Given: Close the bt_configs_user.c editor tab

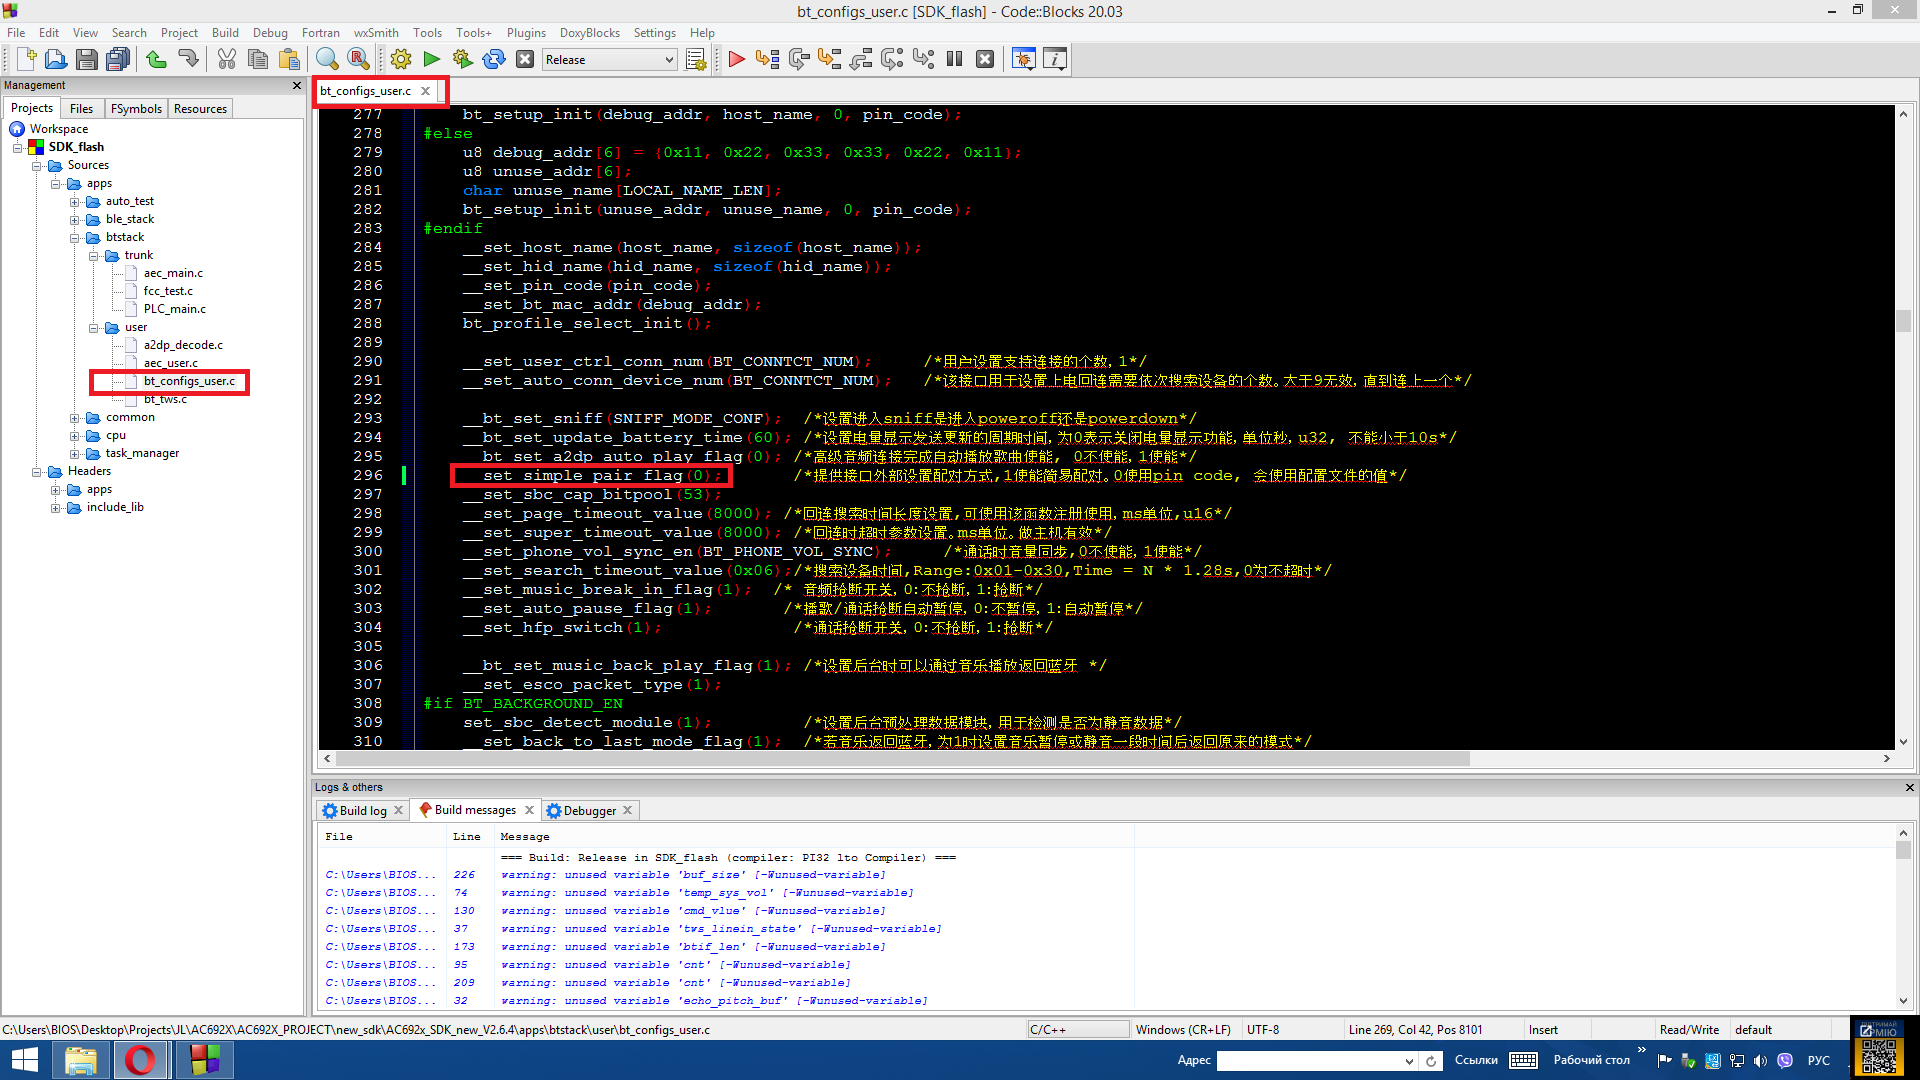Looking at the screenshot, I should 426,91.
